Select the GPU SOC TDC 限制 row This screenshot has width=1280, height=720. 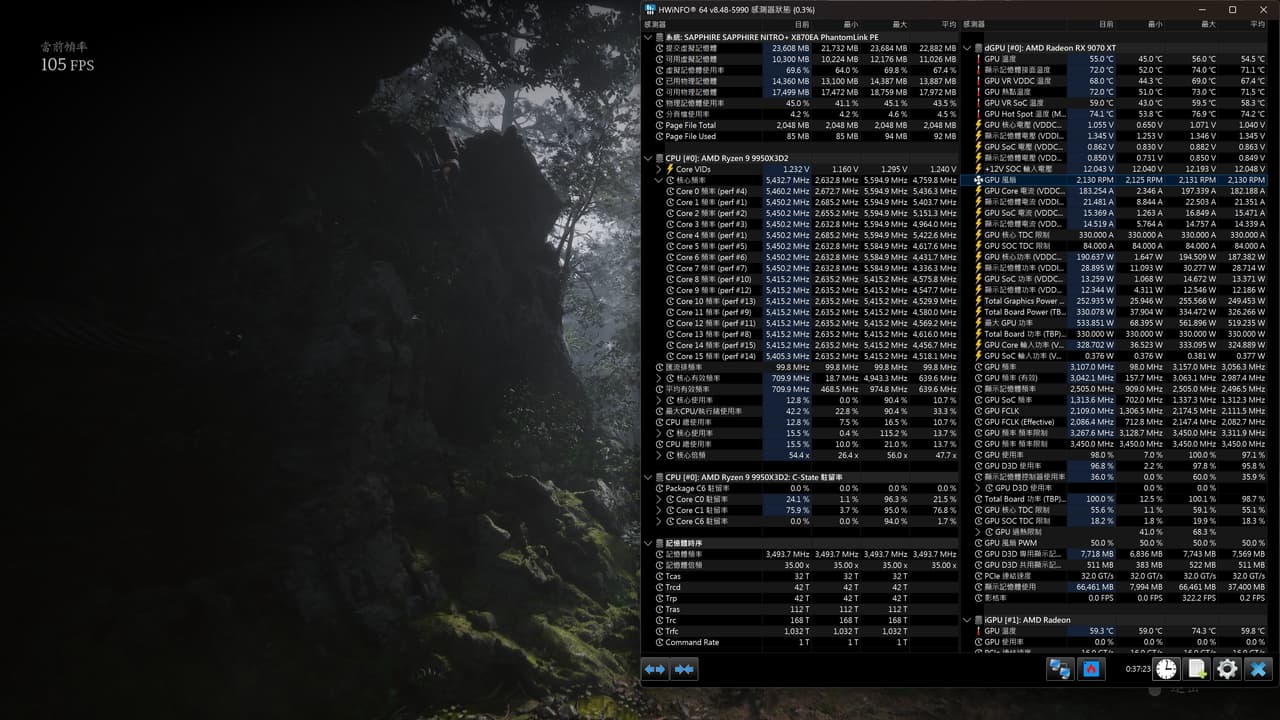1114,246
